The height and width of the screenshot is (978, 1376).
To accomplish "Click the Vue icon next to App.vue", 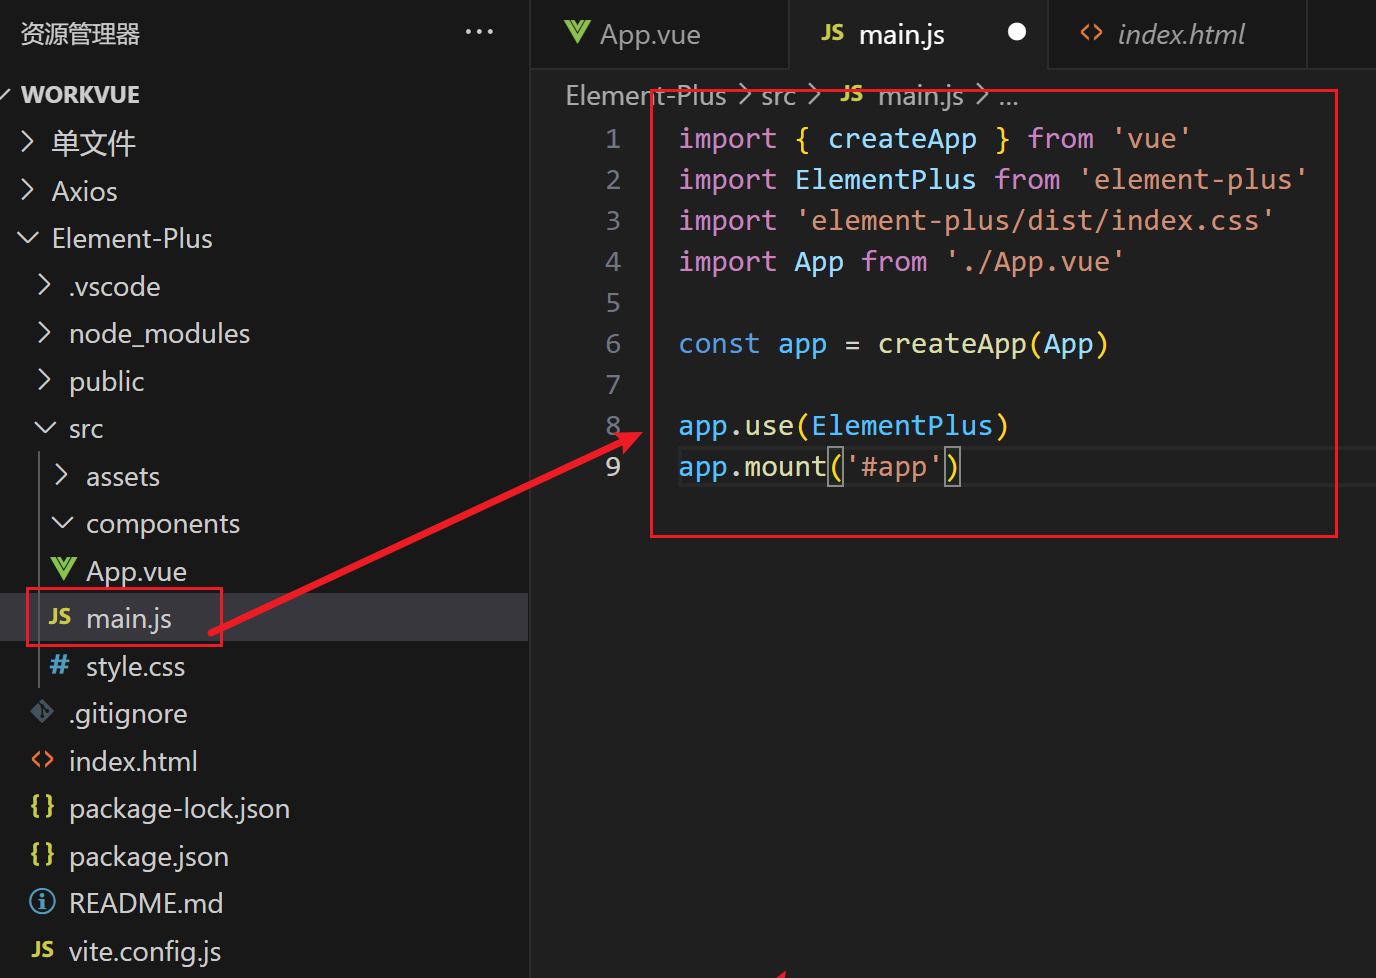I will click(x=62, y=569).
